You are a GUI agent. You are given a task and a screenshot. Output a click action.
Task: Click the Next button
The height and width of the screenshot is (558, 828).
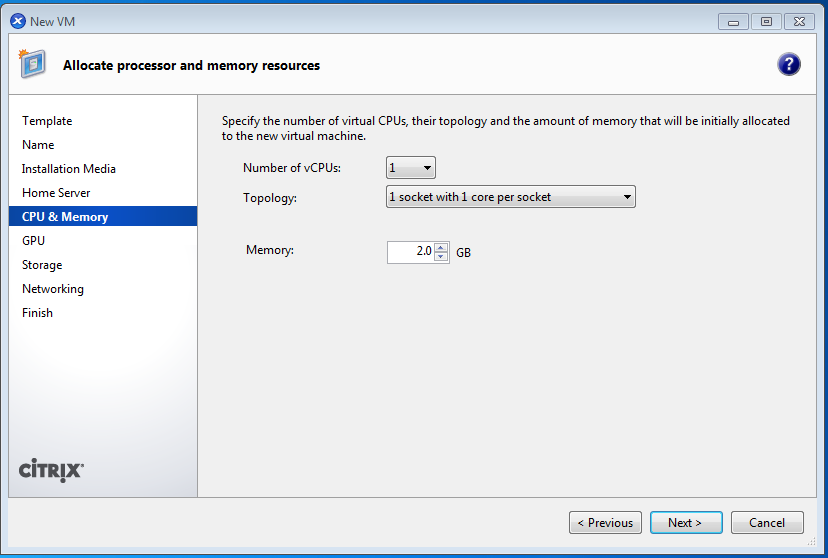pyautogui.click(x=684, y=522)
